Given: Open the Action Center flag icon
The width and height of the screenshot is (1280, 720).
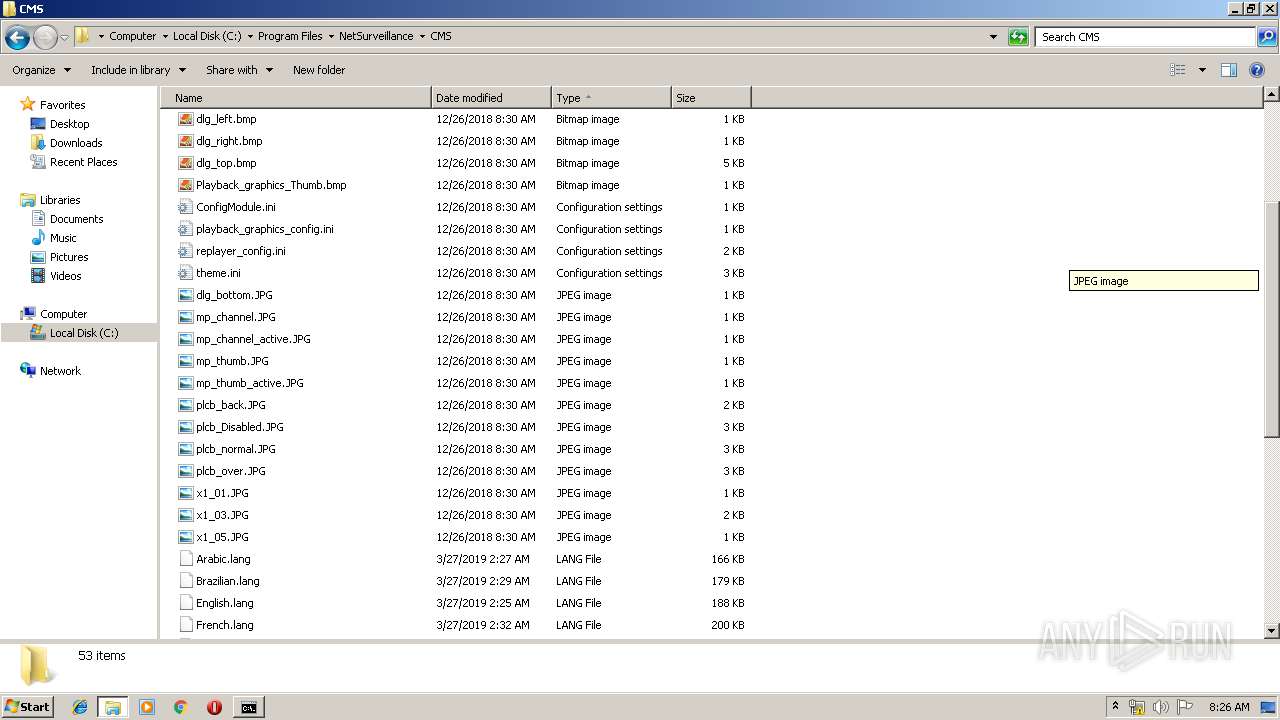Looking at the screenshot, I should (x=1185, y=707).
